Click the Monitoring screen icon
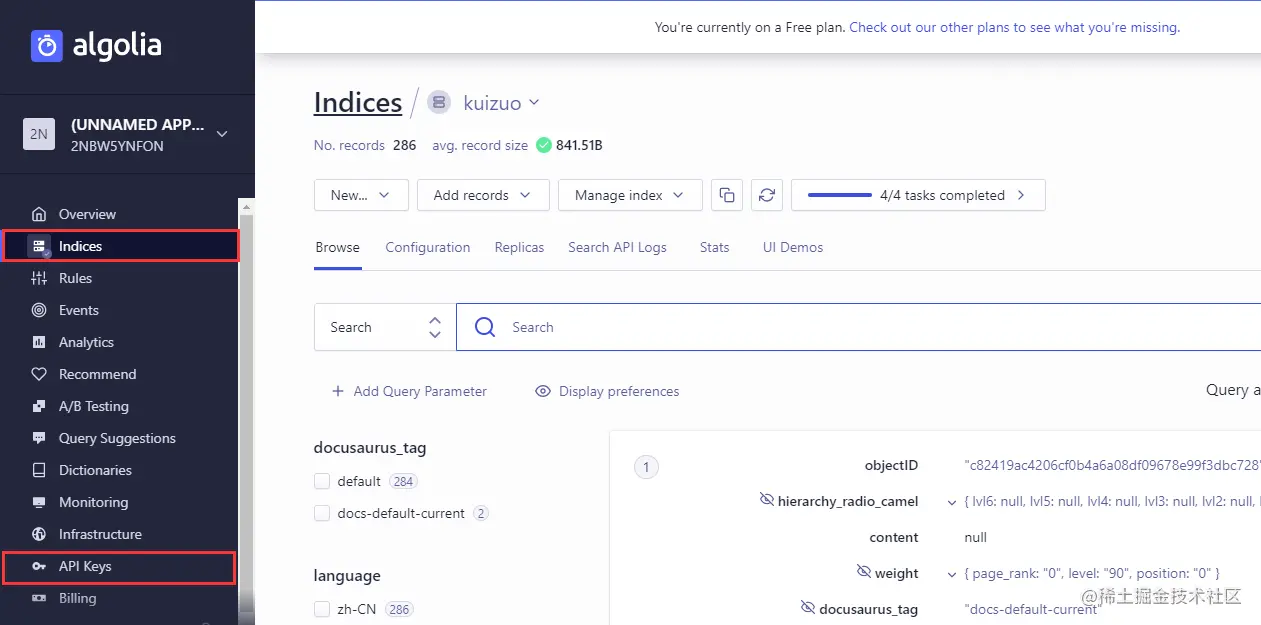This screenshot has width=1261, height=625. pos(39,502)
